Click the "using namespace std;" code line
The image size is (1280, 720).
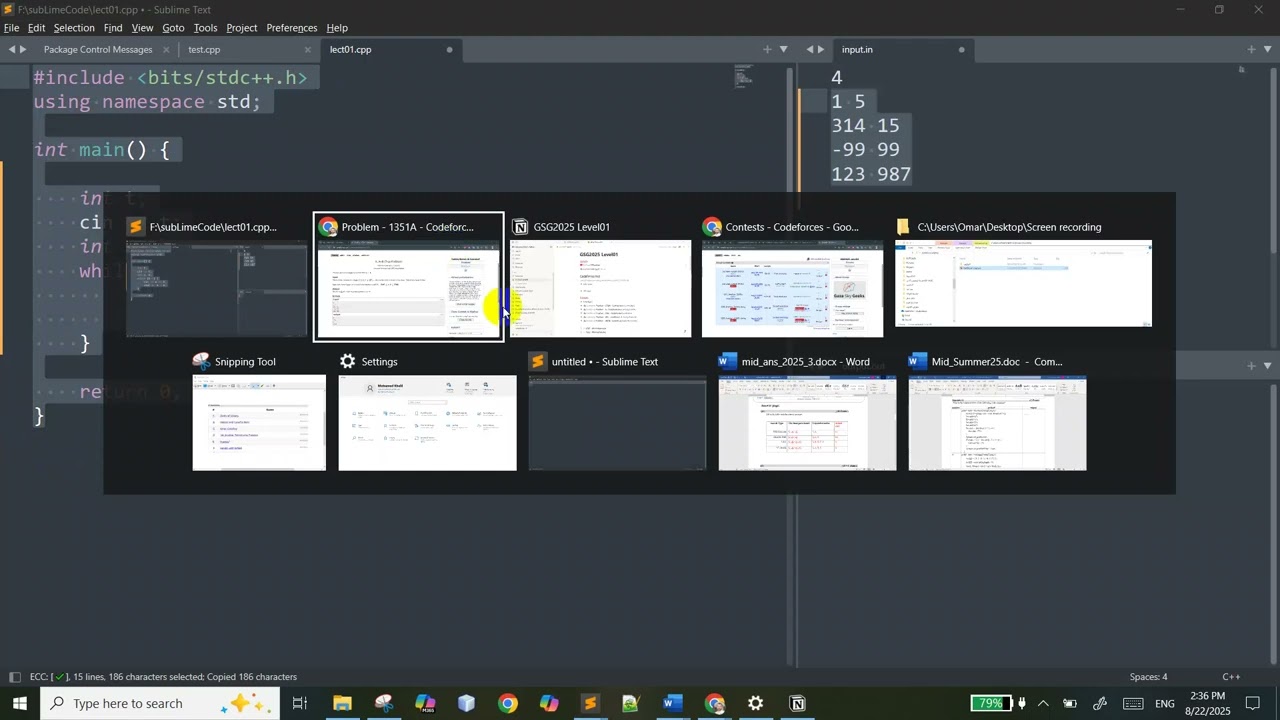tap(147, 102)
